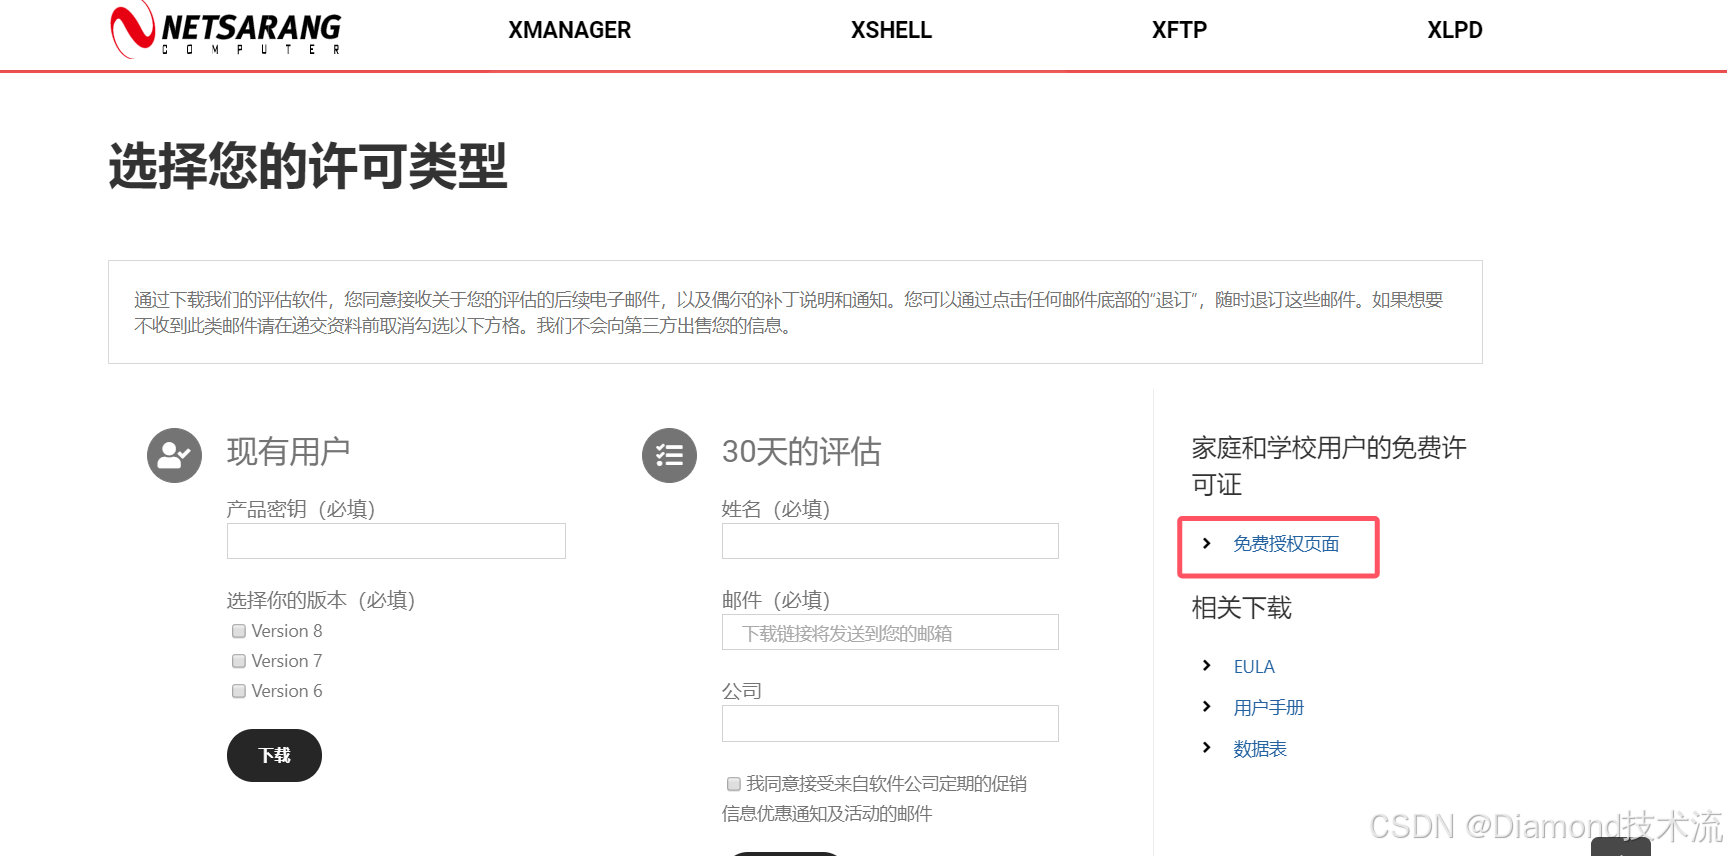Click the chevron beside 免费授权页面

(1207, 543)
